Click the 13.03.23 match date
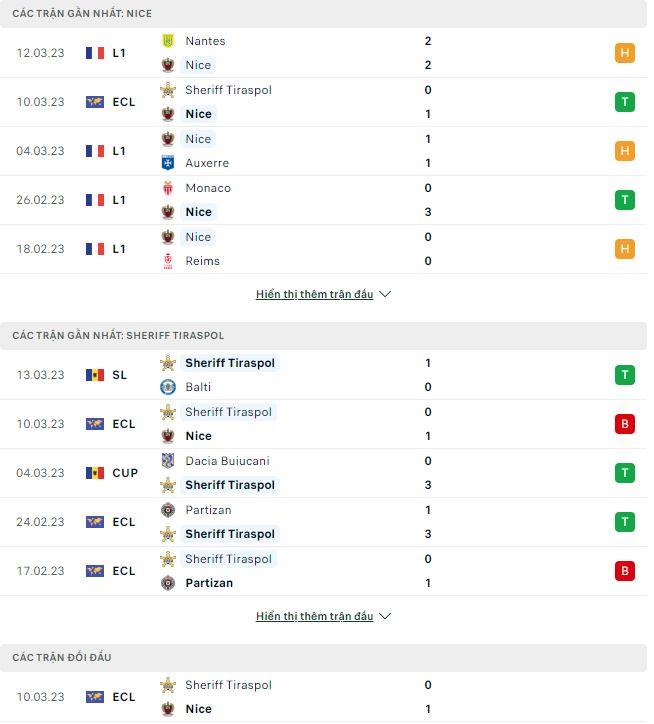Screen dimensions: 654x724 coord(41,375)
